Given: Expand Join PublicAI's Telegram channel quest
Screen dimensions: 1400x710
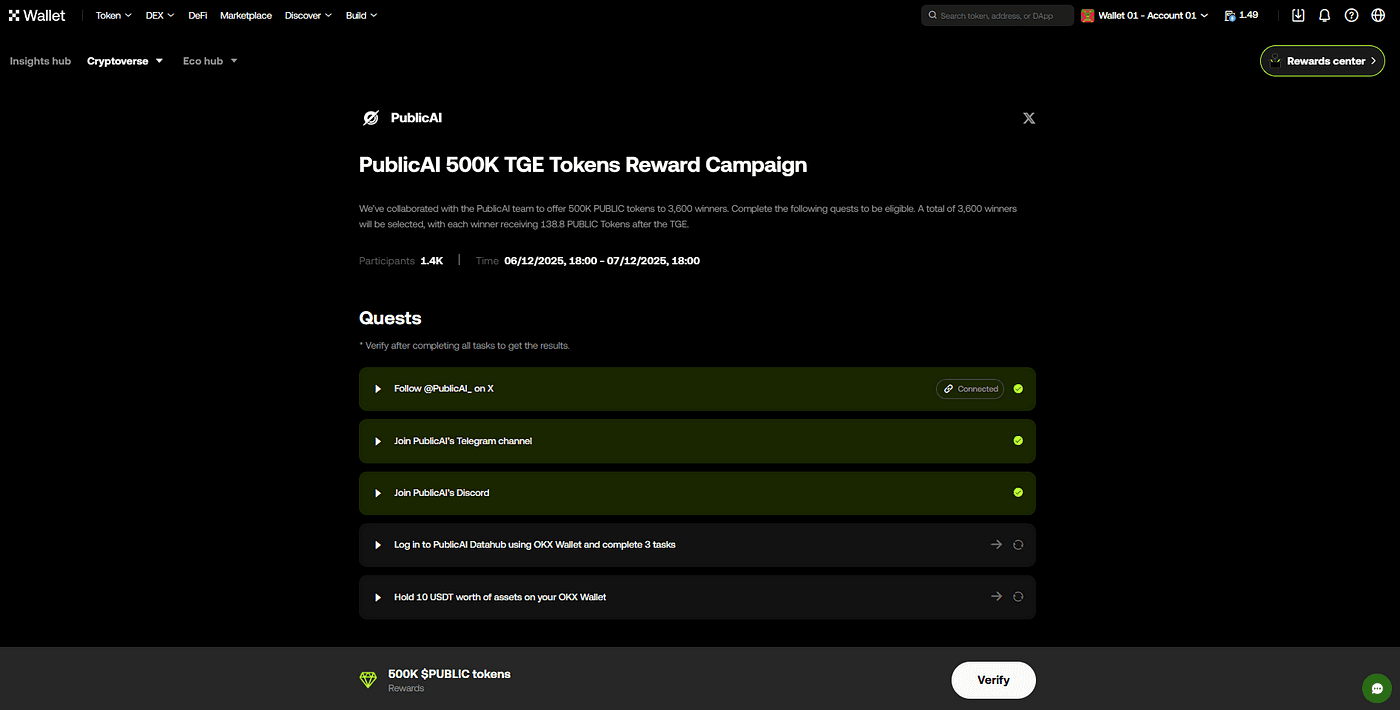Looking at the screenshot, I should coord(697,441).
